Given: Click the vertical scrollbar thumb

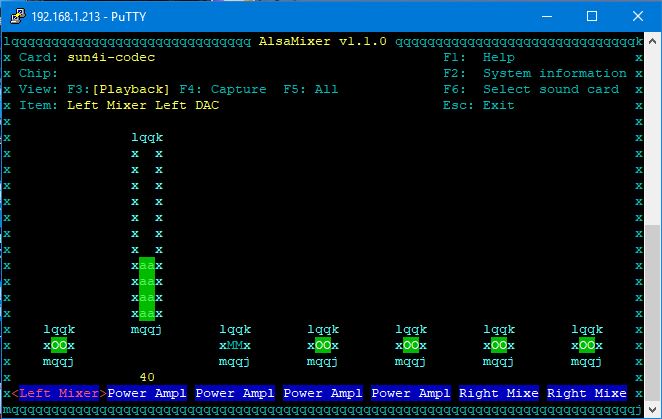Looking at the screenshot, I should (x=652, y=313).
